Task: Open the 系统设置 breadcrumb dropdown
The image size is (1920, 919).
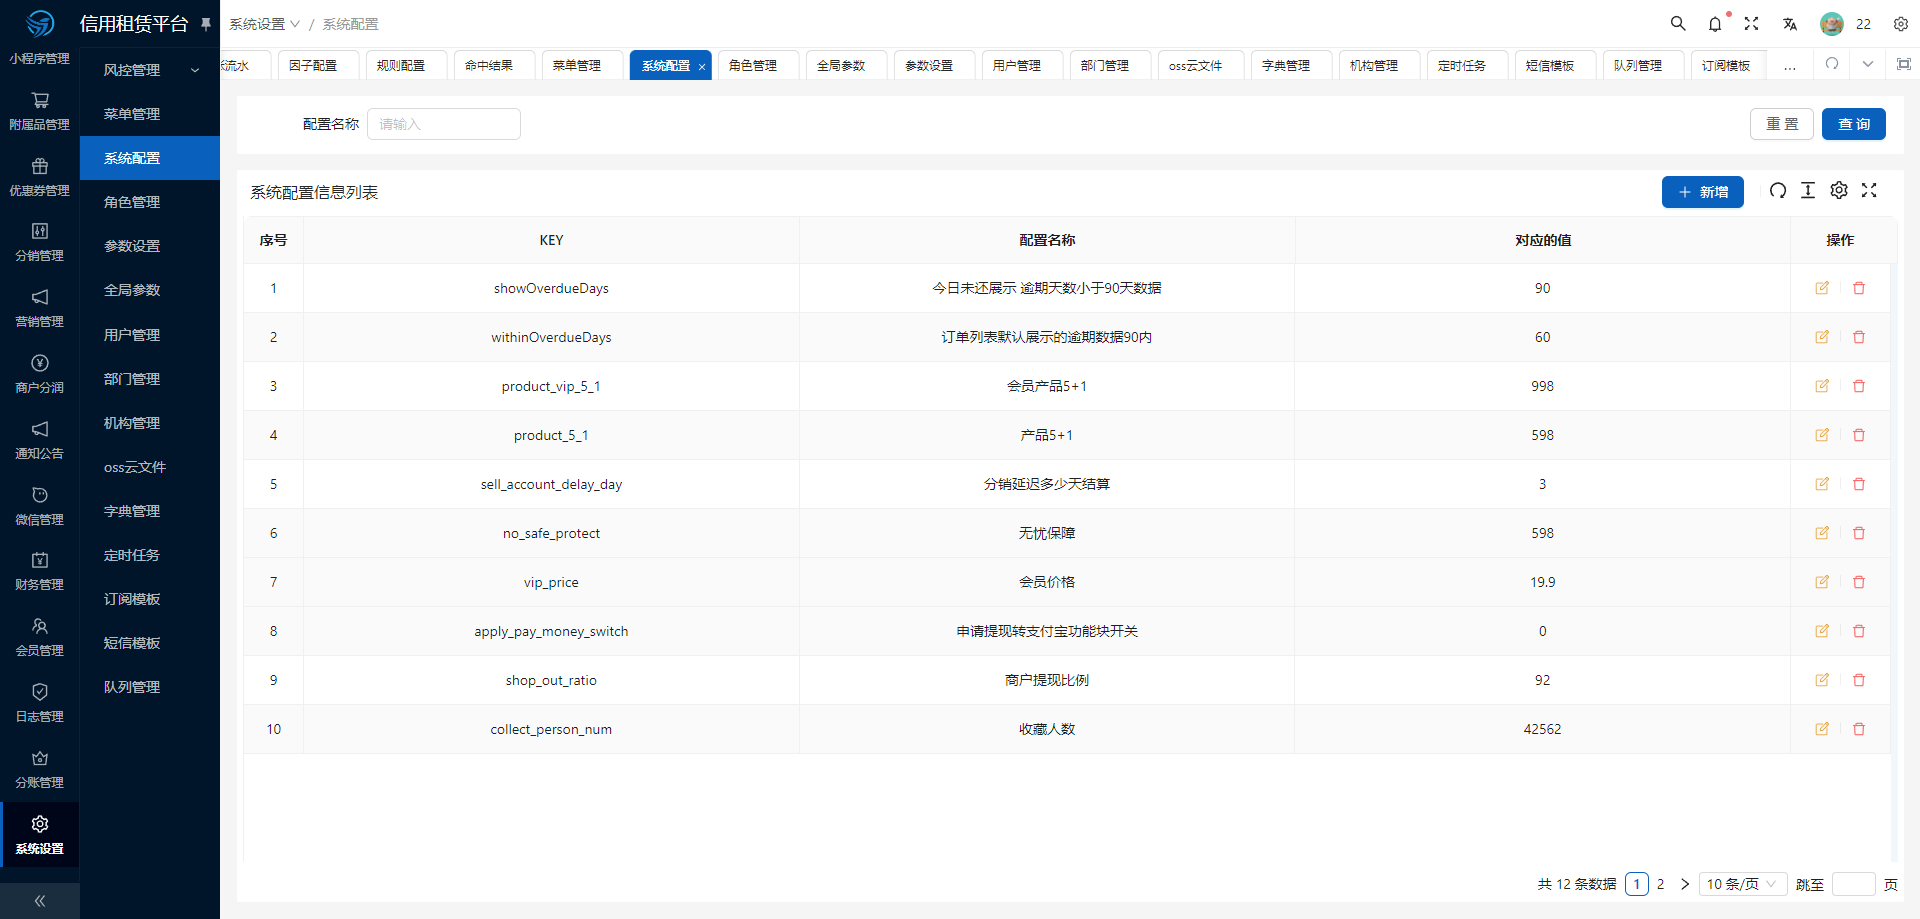Action: pyautogui.click(x=264, y=24)
